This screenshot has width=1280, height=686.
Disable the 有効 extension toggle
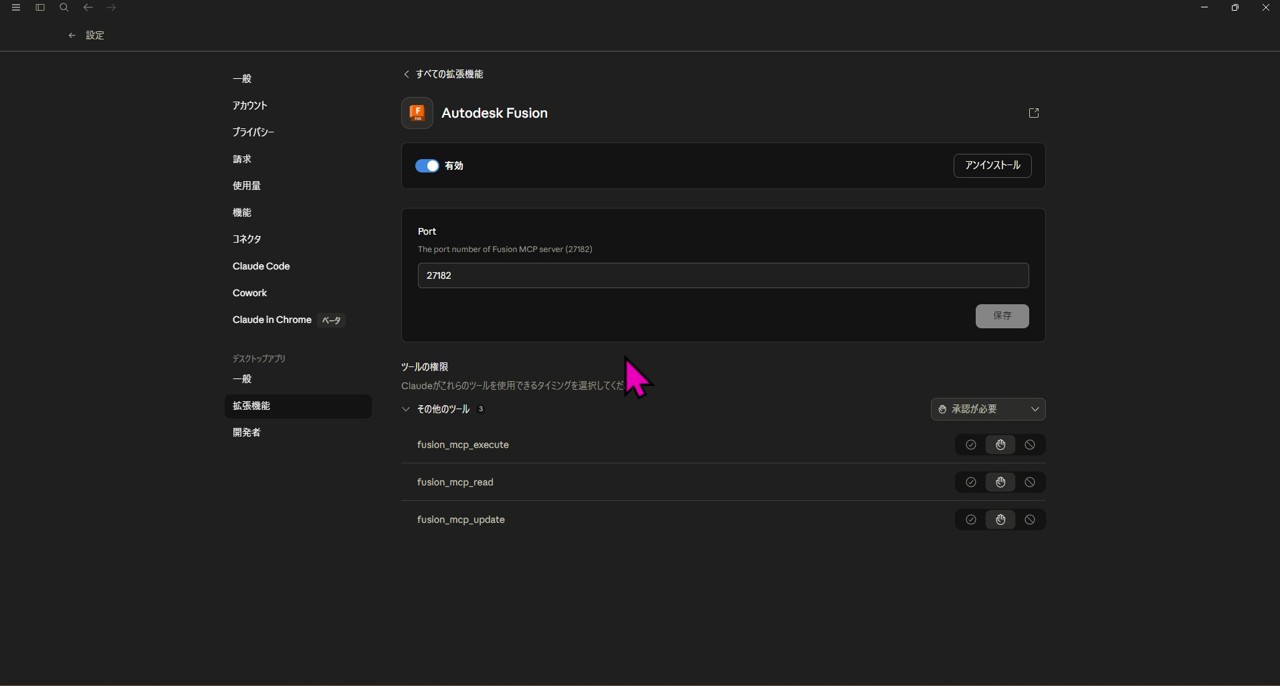[x=427, y=166]
